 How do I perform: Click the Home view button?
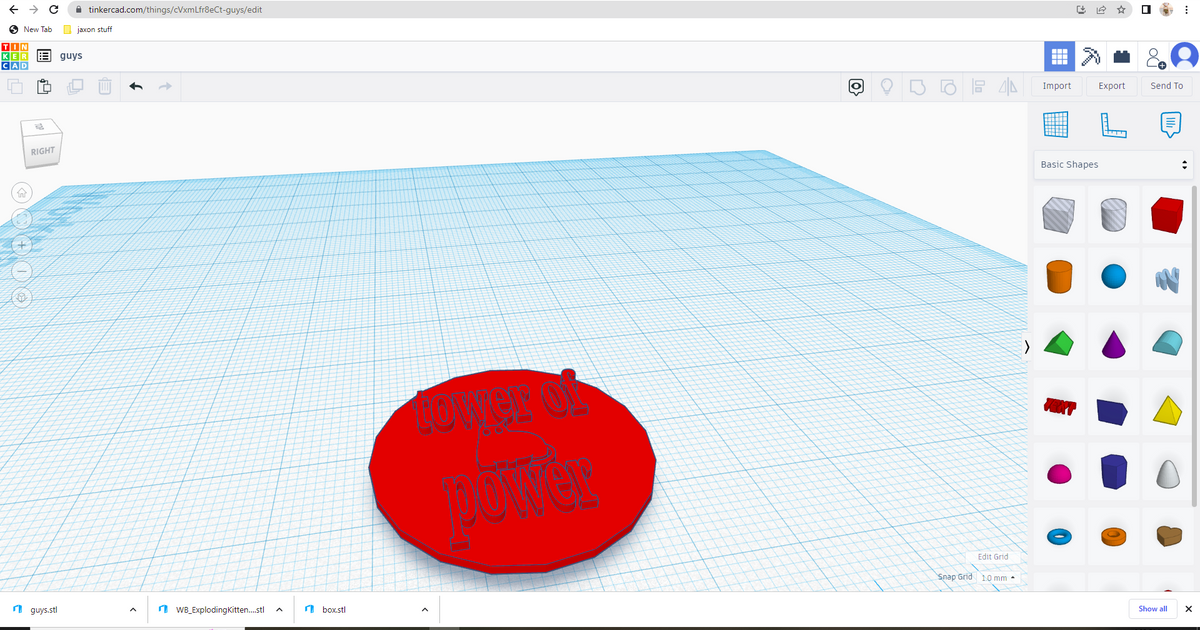[22, 192]
